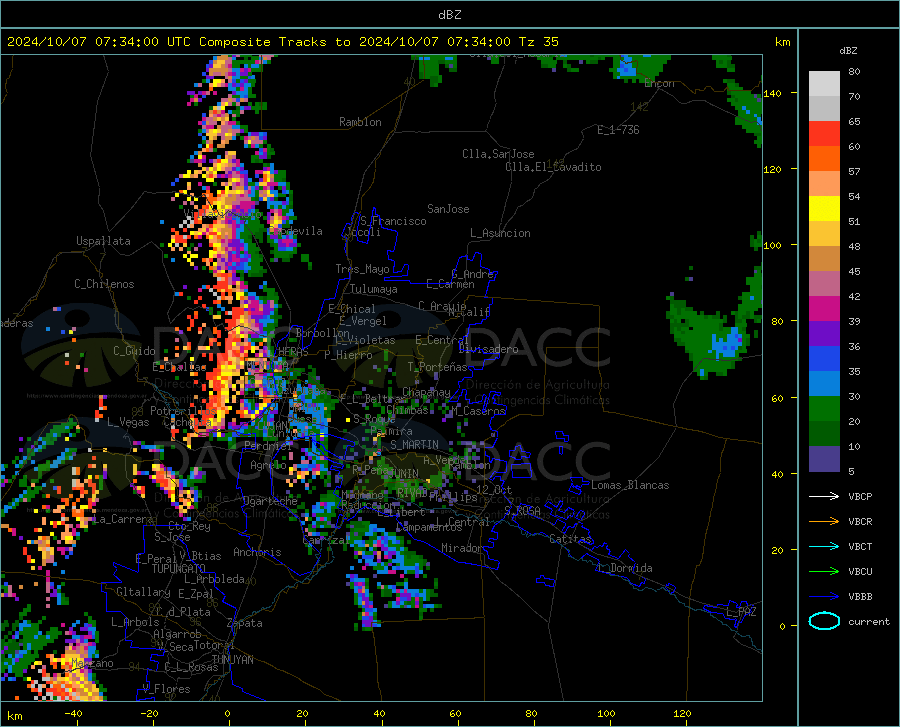Click the 'L_Vegas' place label
This screenshot has width=900, height=727.
click(128, 422)
